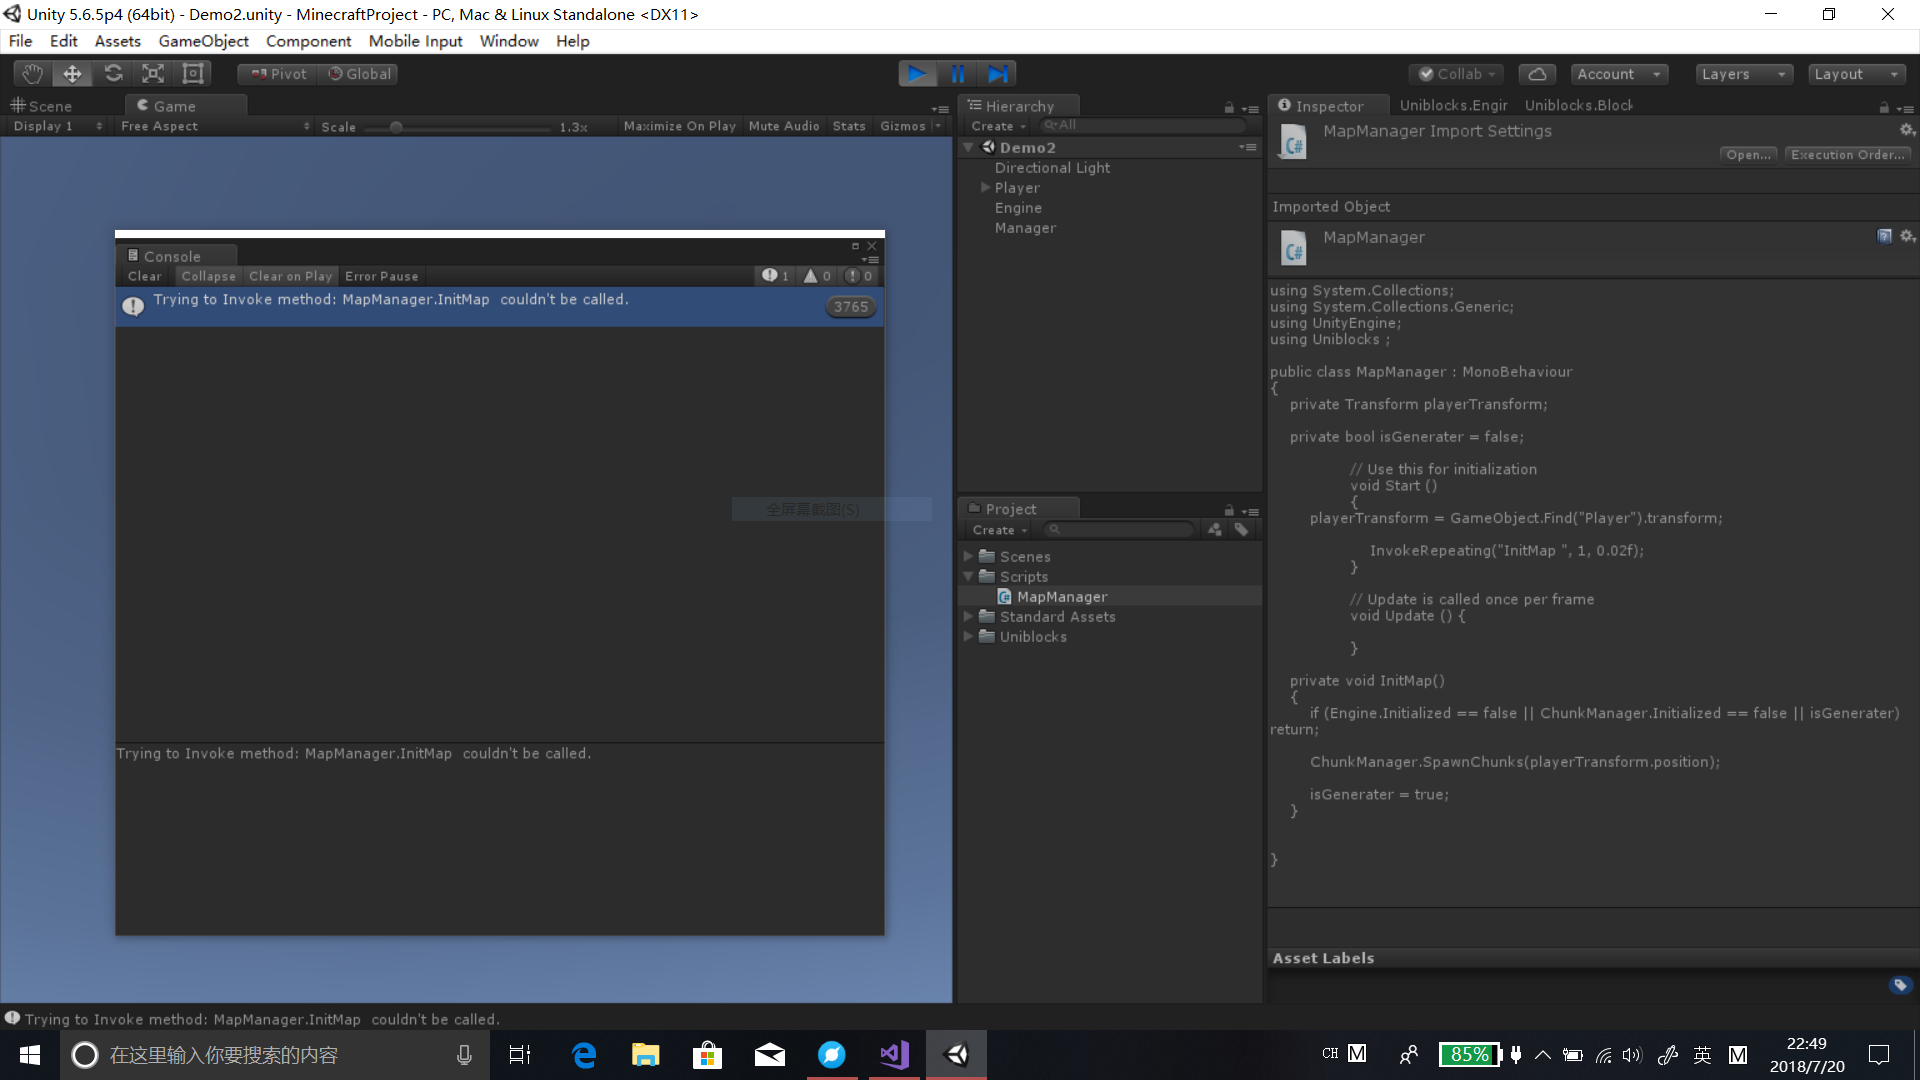
Task: Click Search by Label icon in Project
Action: (1241, 530)
